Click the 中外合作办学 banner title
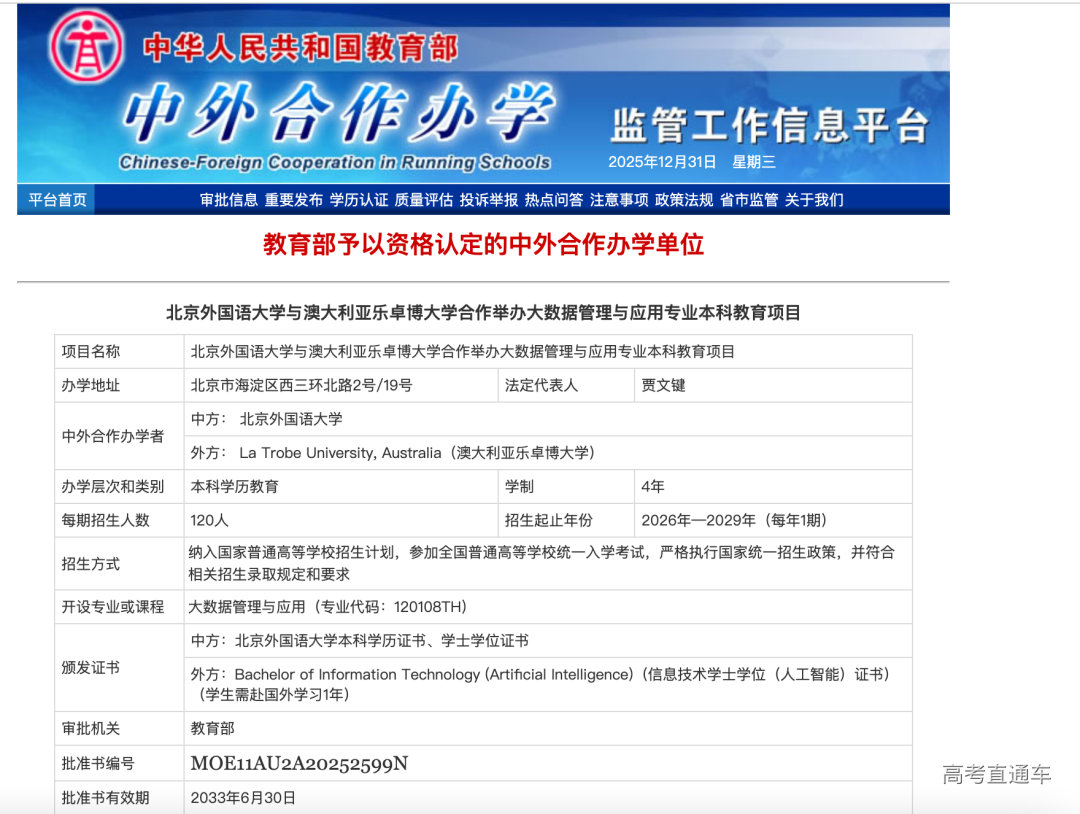The width and height of the screenshot is (1080, 814). tap(337, 116)
